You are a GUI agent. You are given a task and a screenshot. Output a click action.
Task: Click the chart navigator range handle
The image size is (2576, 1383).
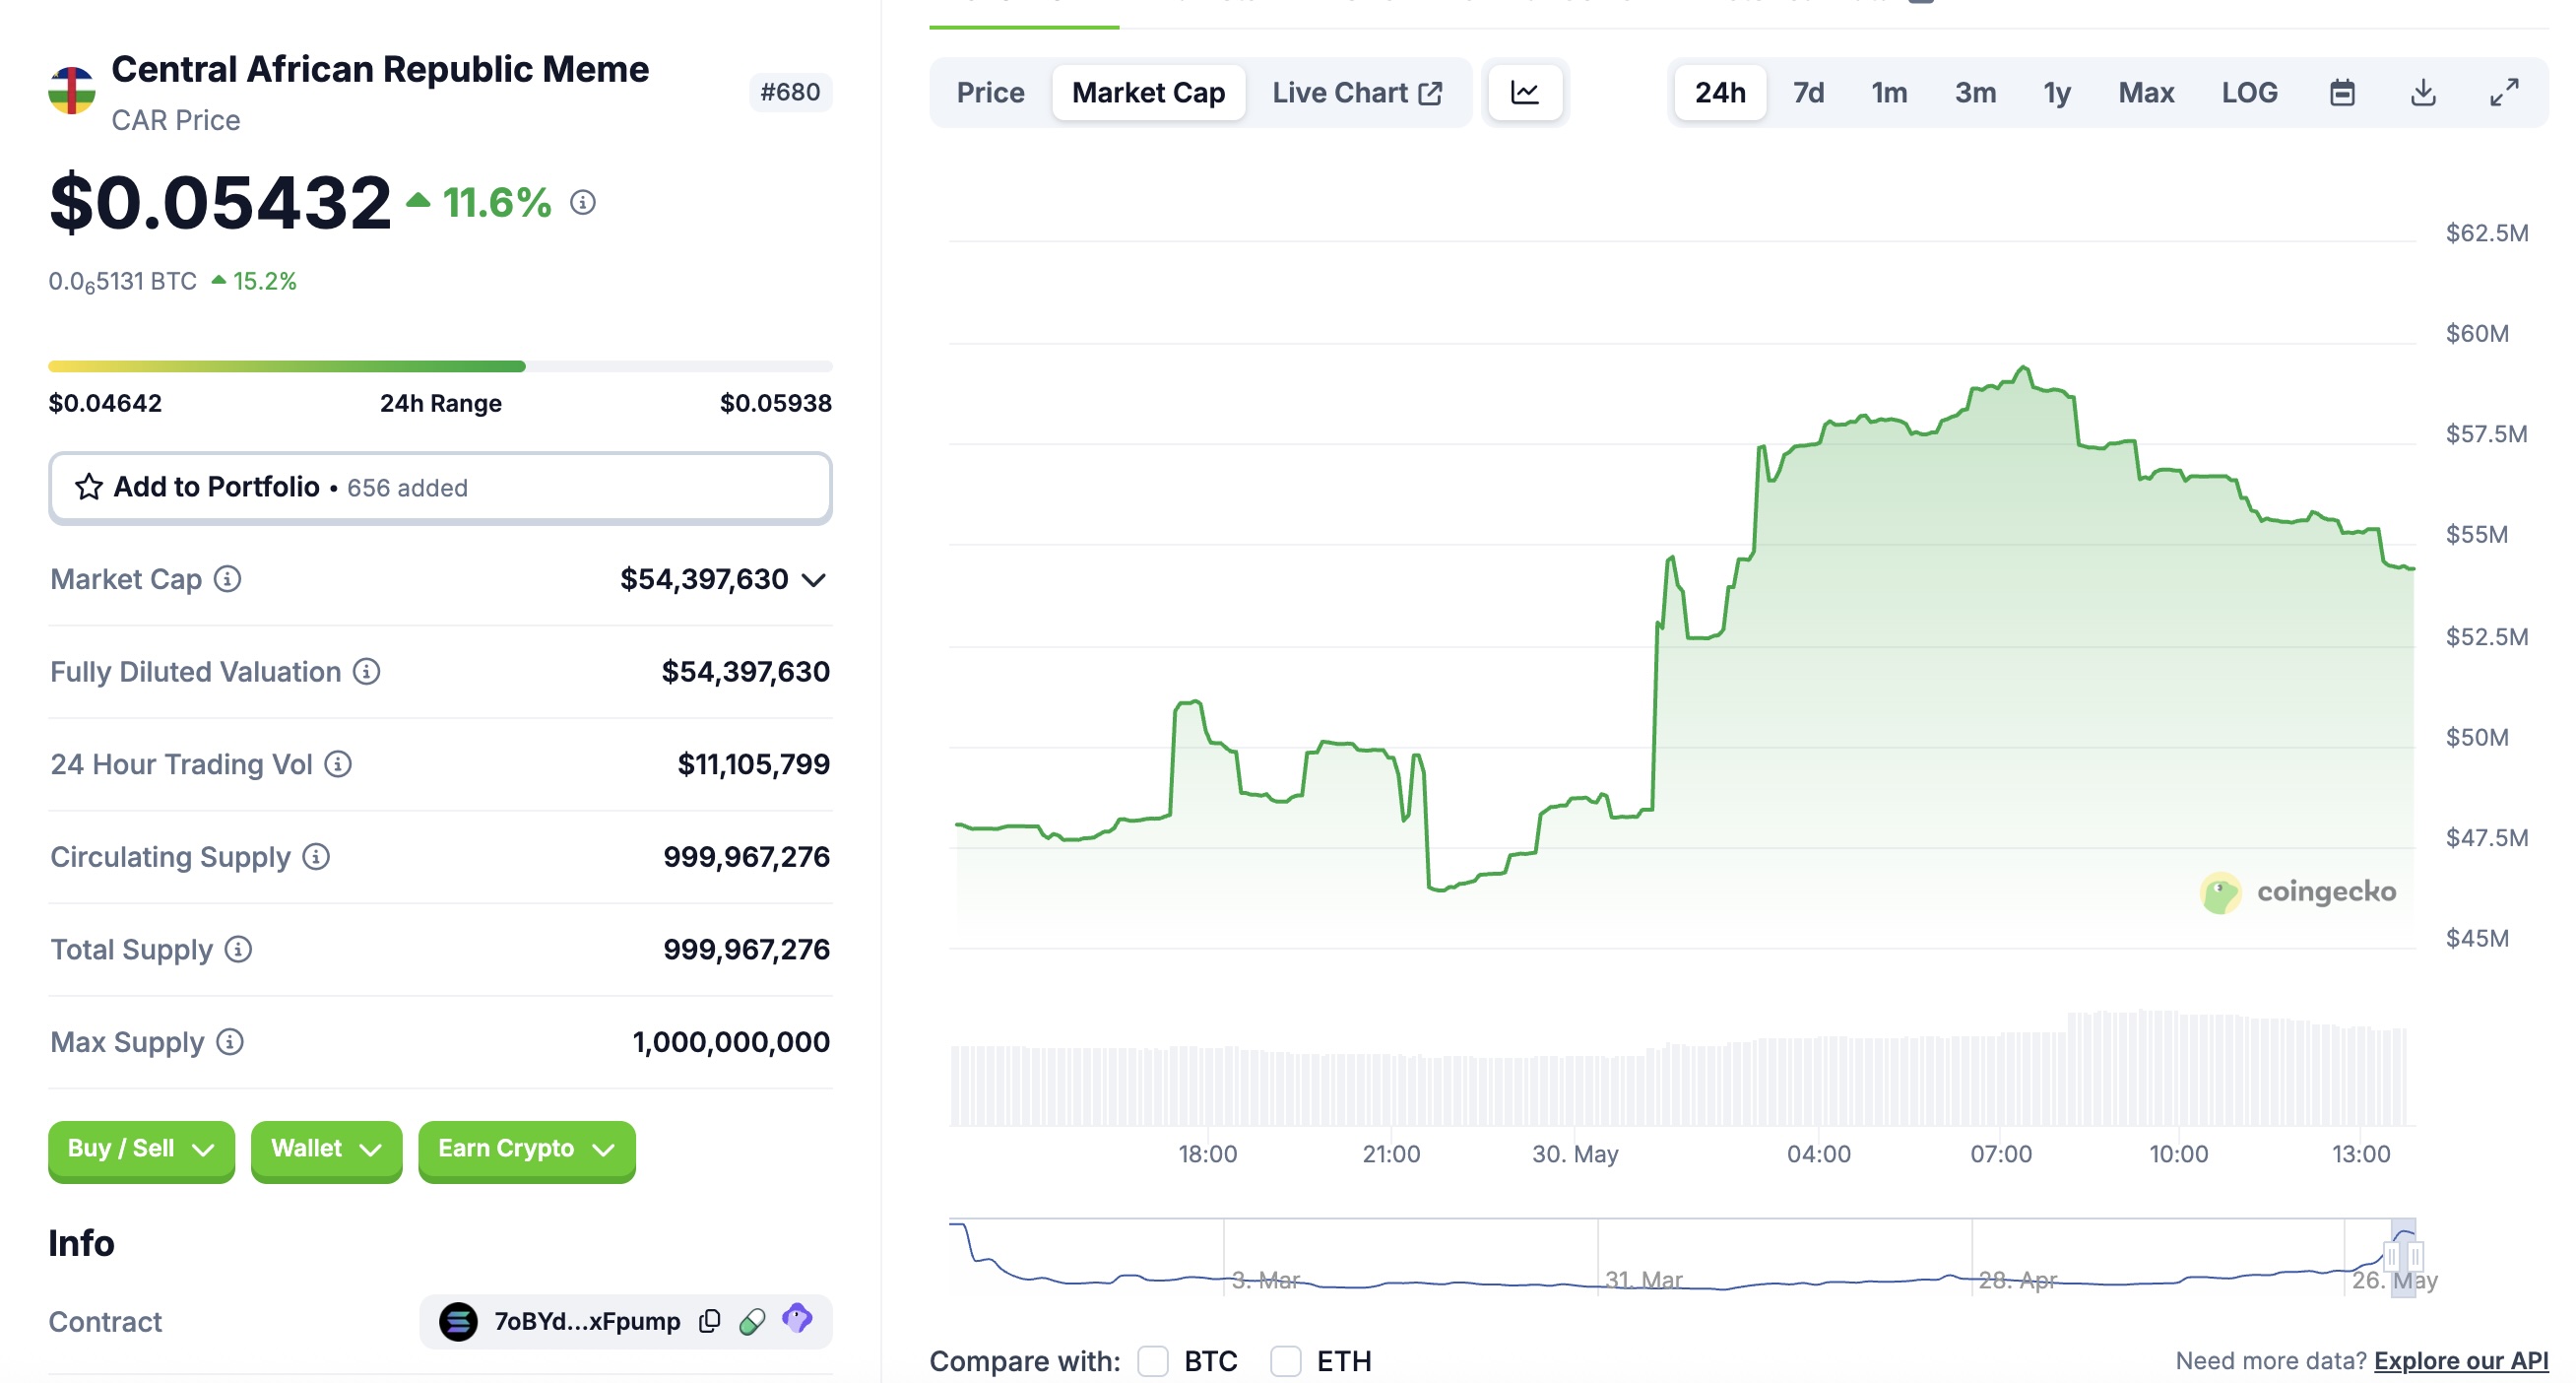point(2392,1256)
